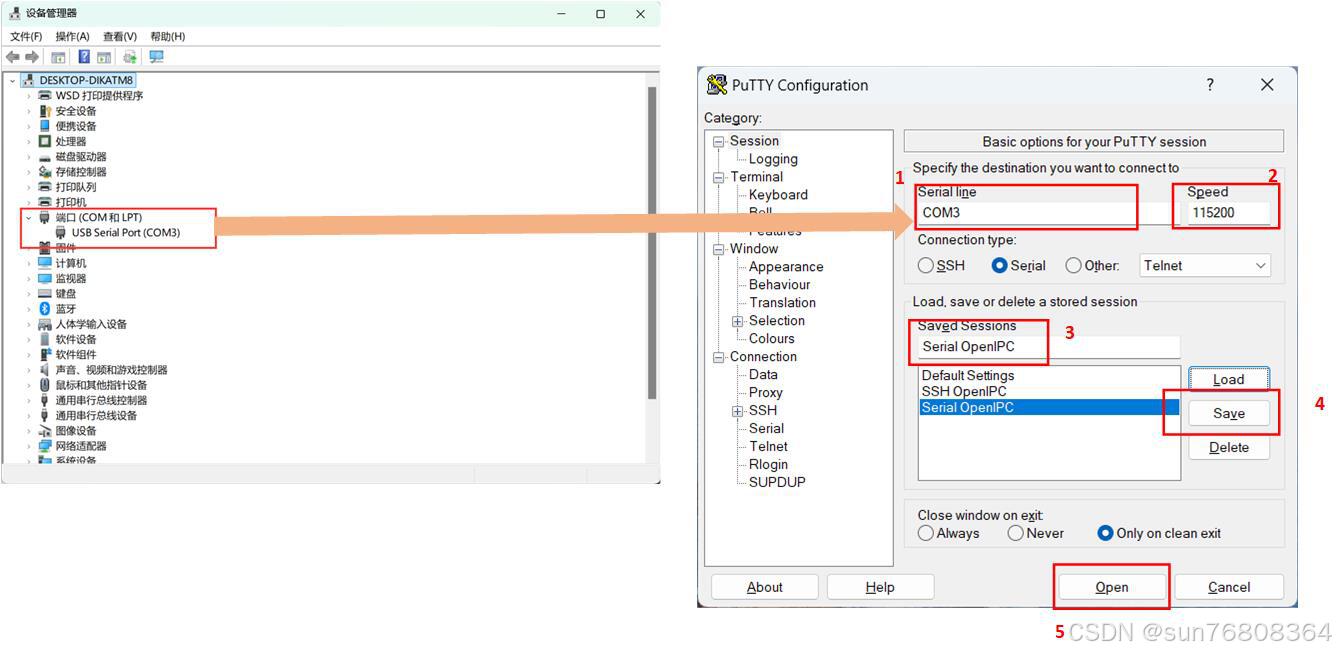Click the 人体学输入设备 HID icon

45,324
